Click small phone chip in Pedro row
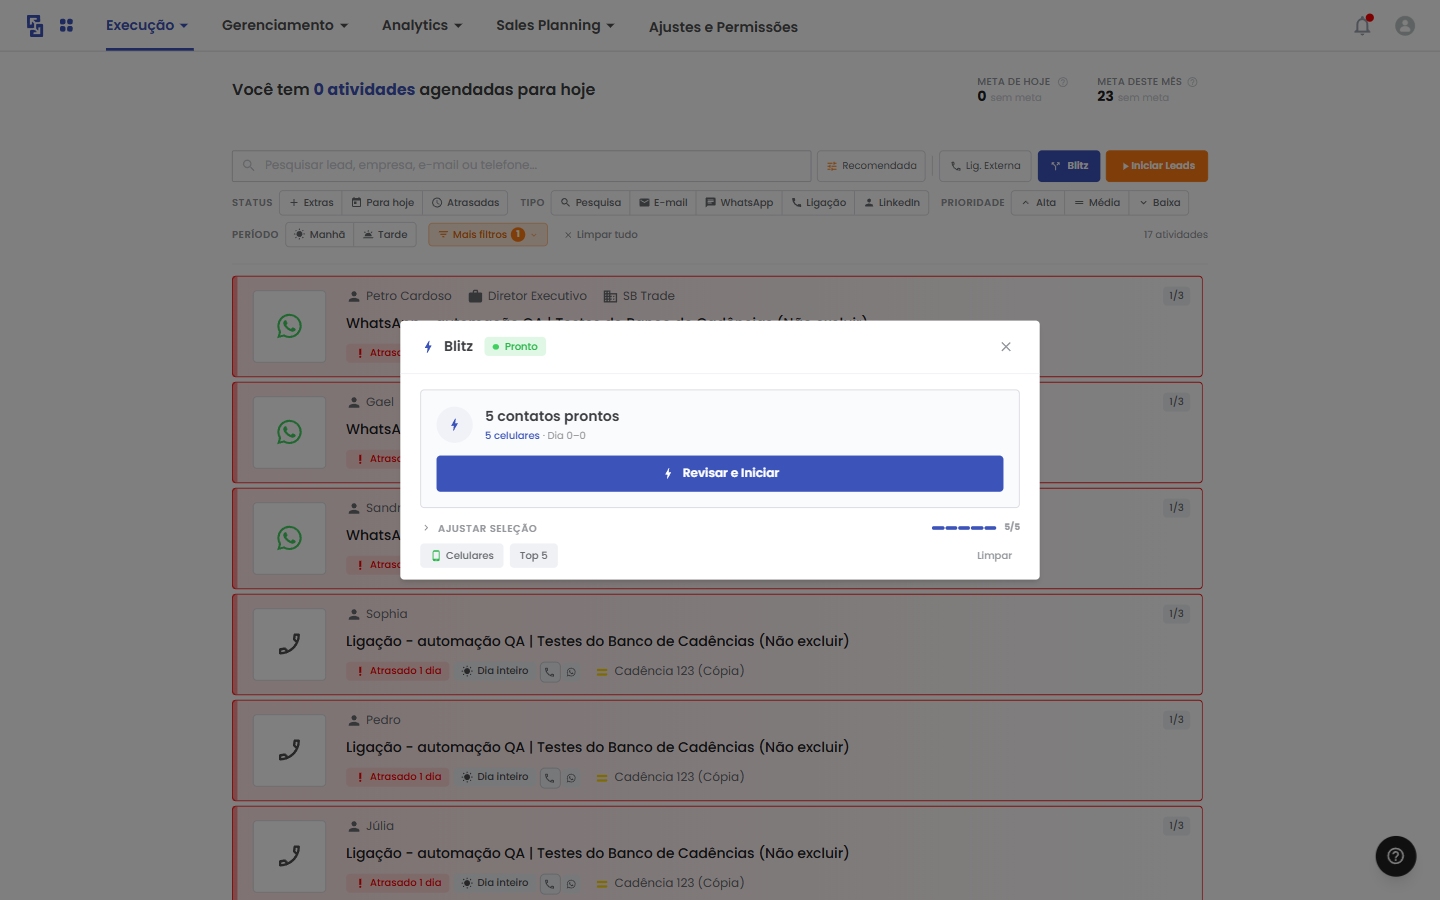 pos(550,778)
